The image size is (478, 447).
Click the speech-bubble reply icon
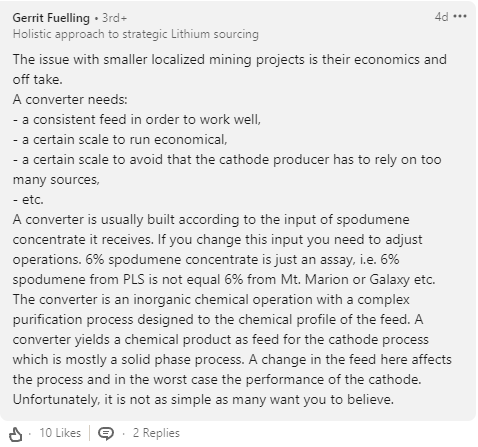pyautogui.click(x=106, y=433)
